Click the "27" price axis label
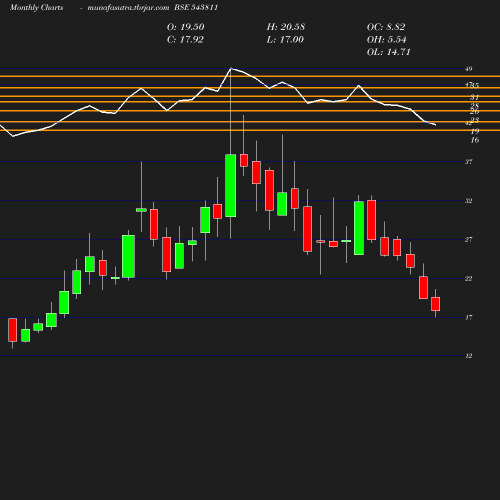This screenshot has width=500, height=500. [469, 240]
